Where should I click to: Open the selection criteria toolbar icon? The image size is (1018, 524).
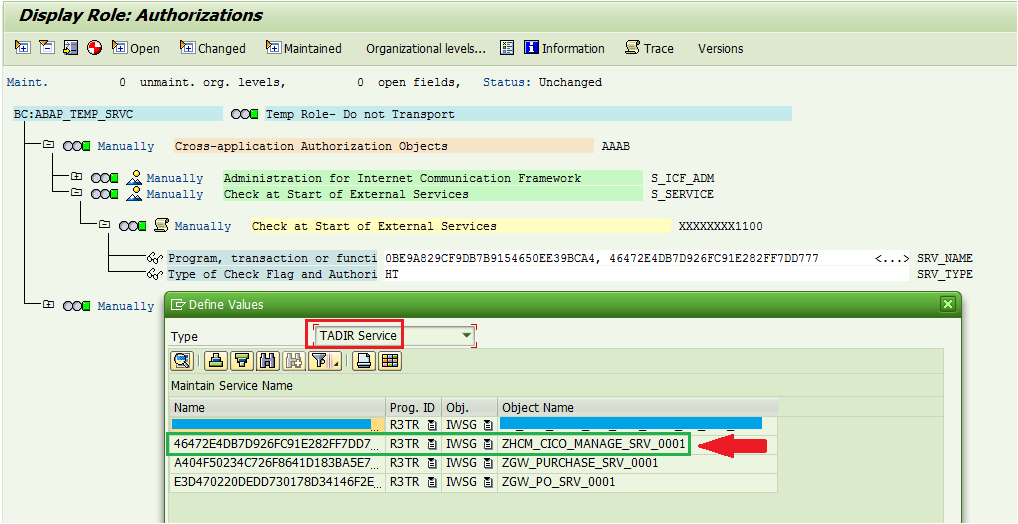click(70, 48)
